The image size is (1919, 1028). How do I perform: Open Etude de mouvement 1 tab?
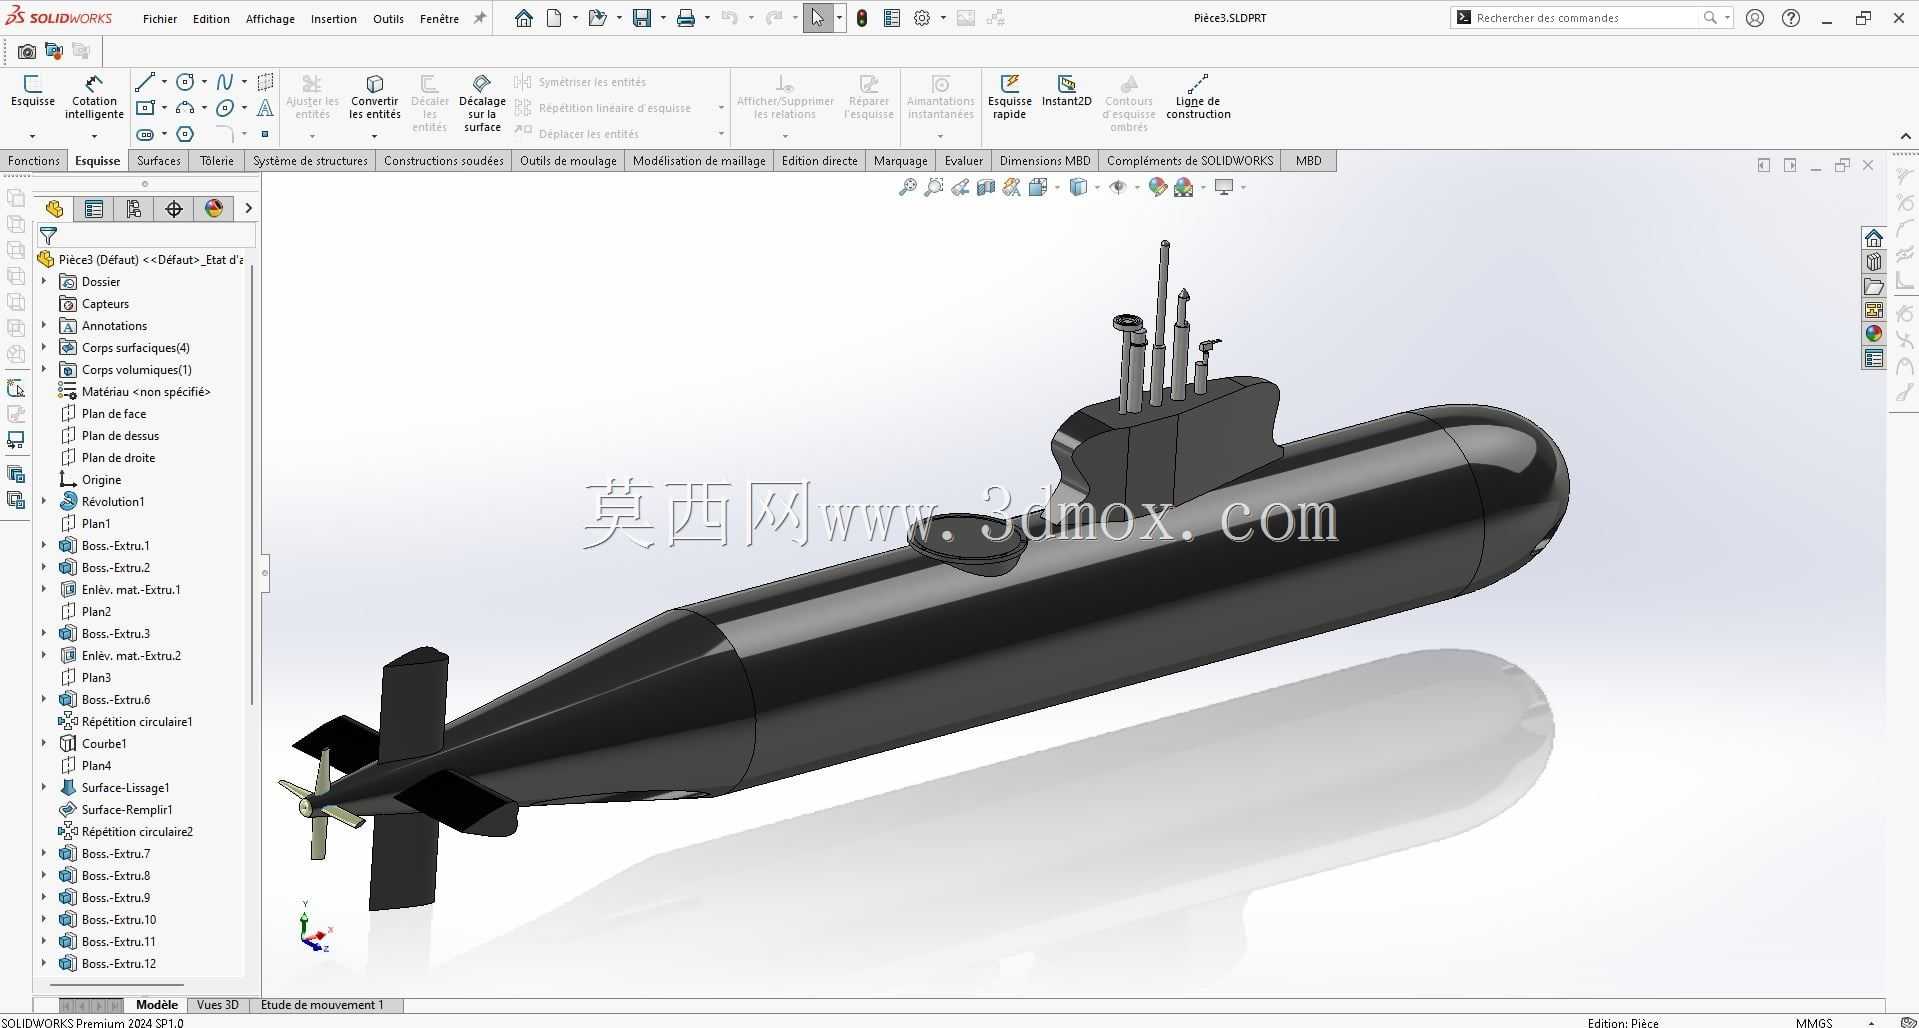322,1005
